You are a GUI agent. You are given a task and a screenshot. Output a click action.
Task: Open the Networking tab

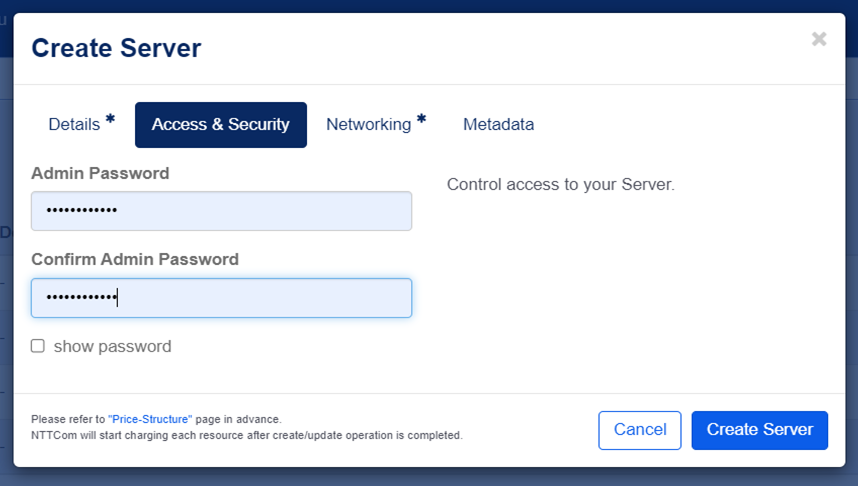(x=368, y=125)
